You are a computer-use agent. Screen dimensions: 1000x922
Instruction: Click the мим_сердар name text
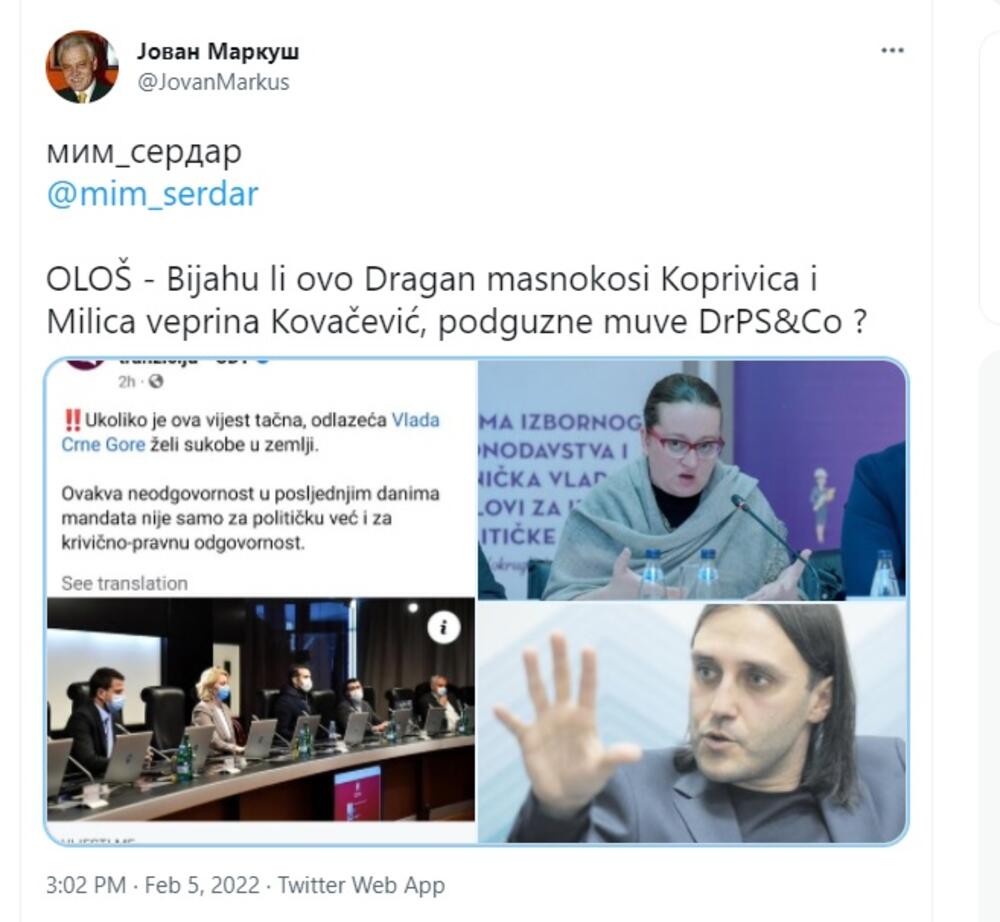tap(144, 152)
